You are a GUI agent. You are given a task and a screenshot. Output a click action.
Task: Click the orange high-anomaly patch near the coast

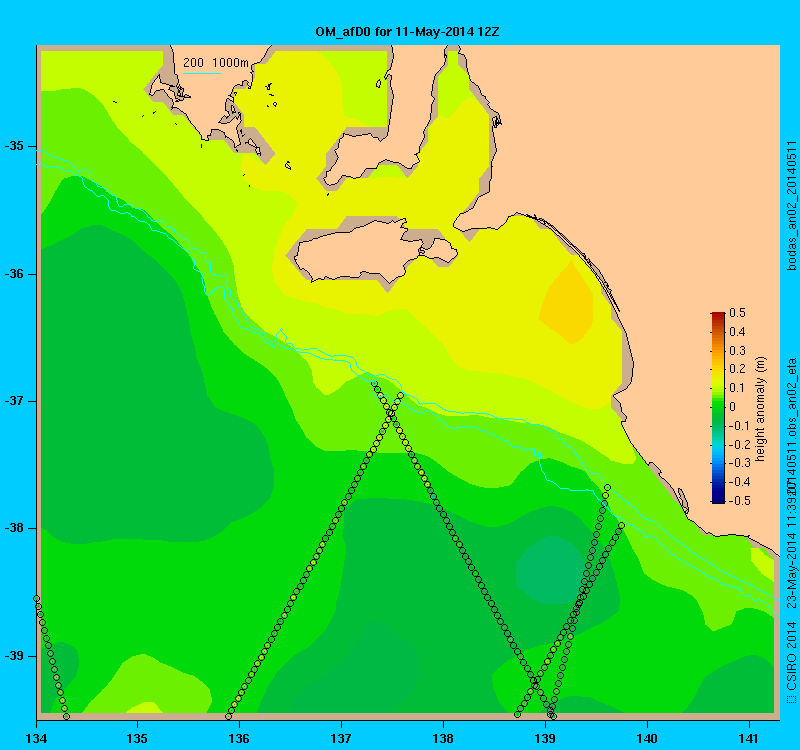point(566,304)
